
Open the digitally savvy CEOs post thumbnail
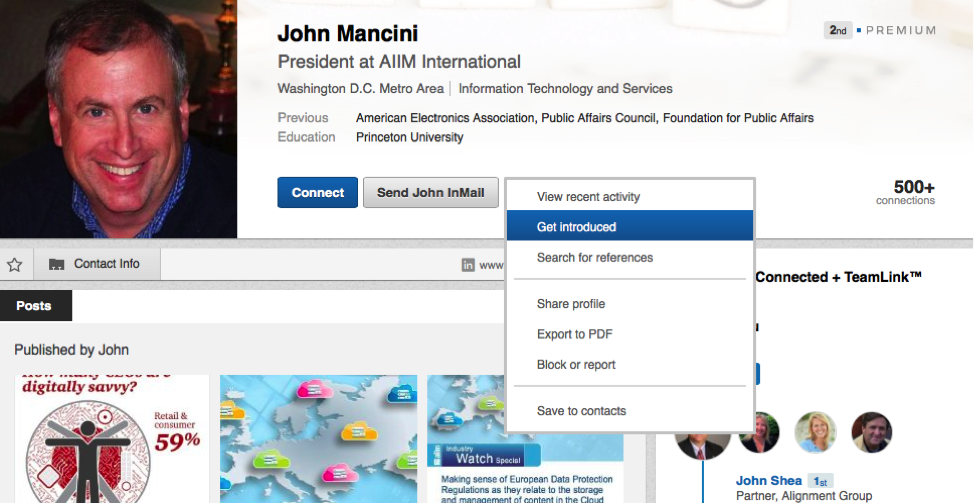point(112,439)
